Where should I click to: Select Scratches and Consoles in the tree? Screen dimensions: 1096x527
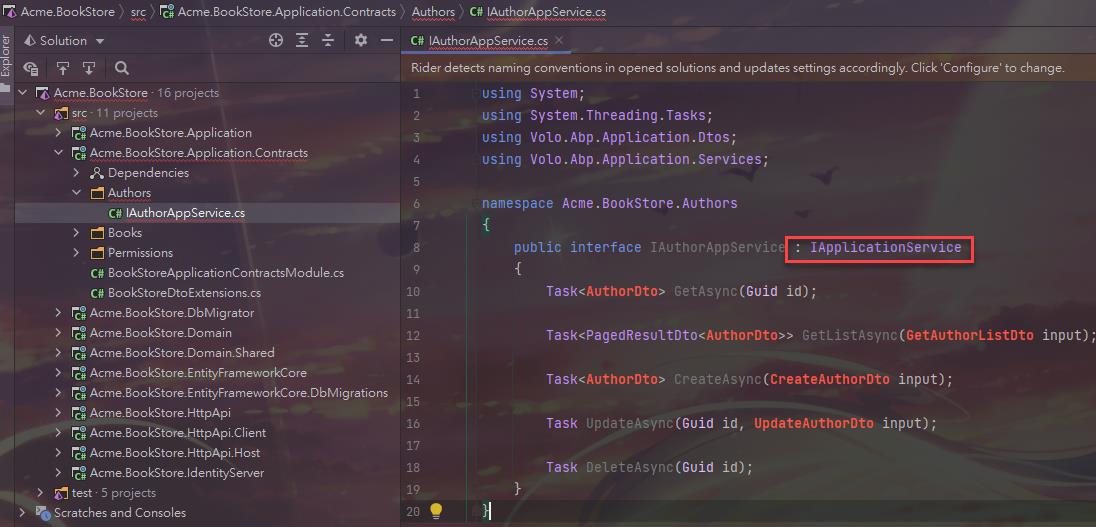[119, 513]
